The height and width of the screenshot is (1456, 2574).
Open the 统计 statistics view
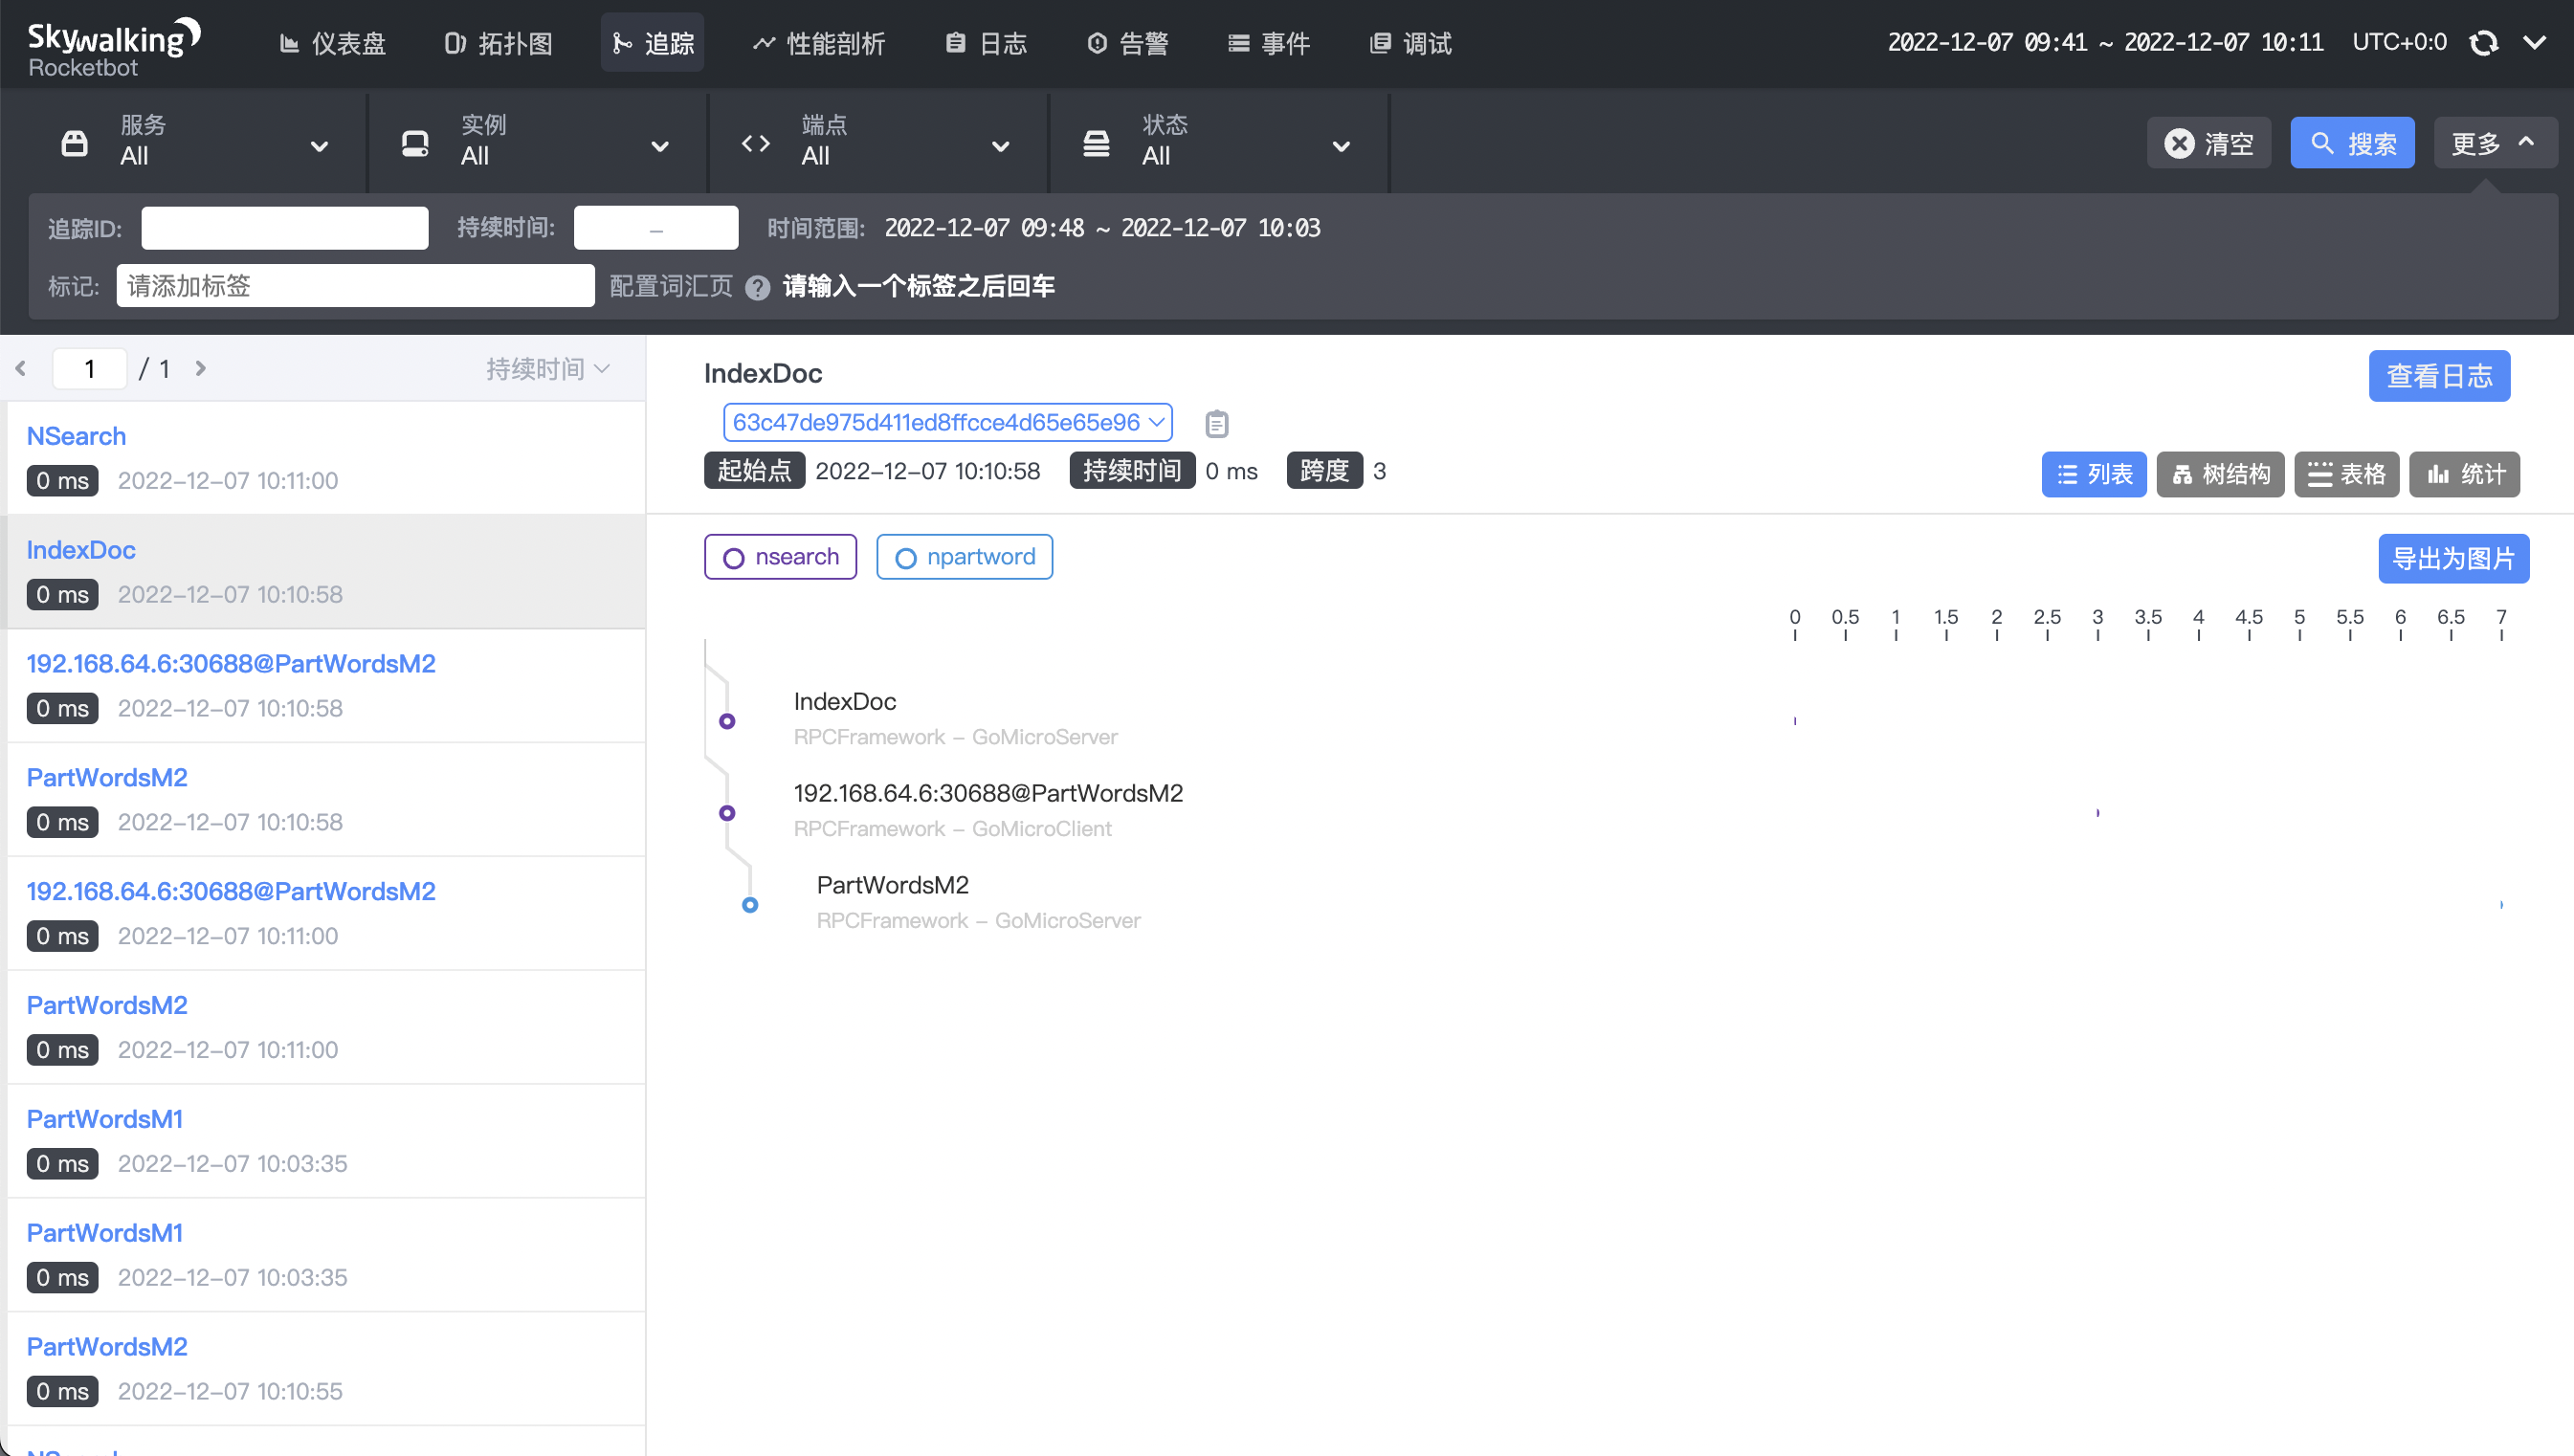(x=2465, y=474)
